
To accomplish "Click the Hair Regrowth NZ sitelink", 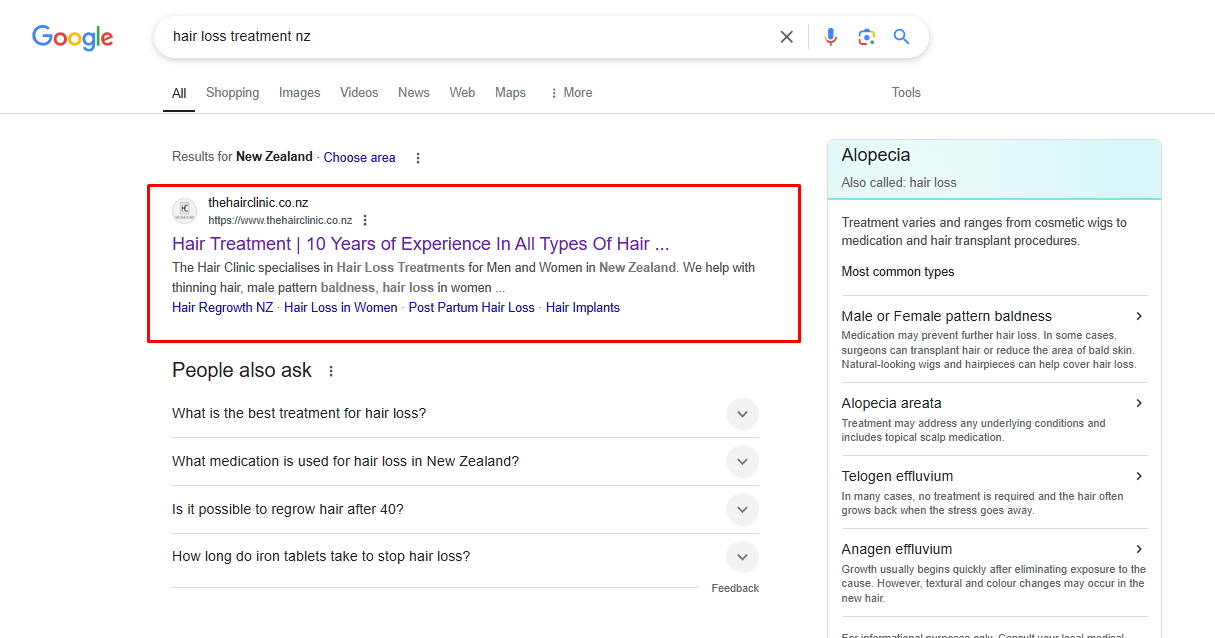I will click(x=222, y=308).
